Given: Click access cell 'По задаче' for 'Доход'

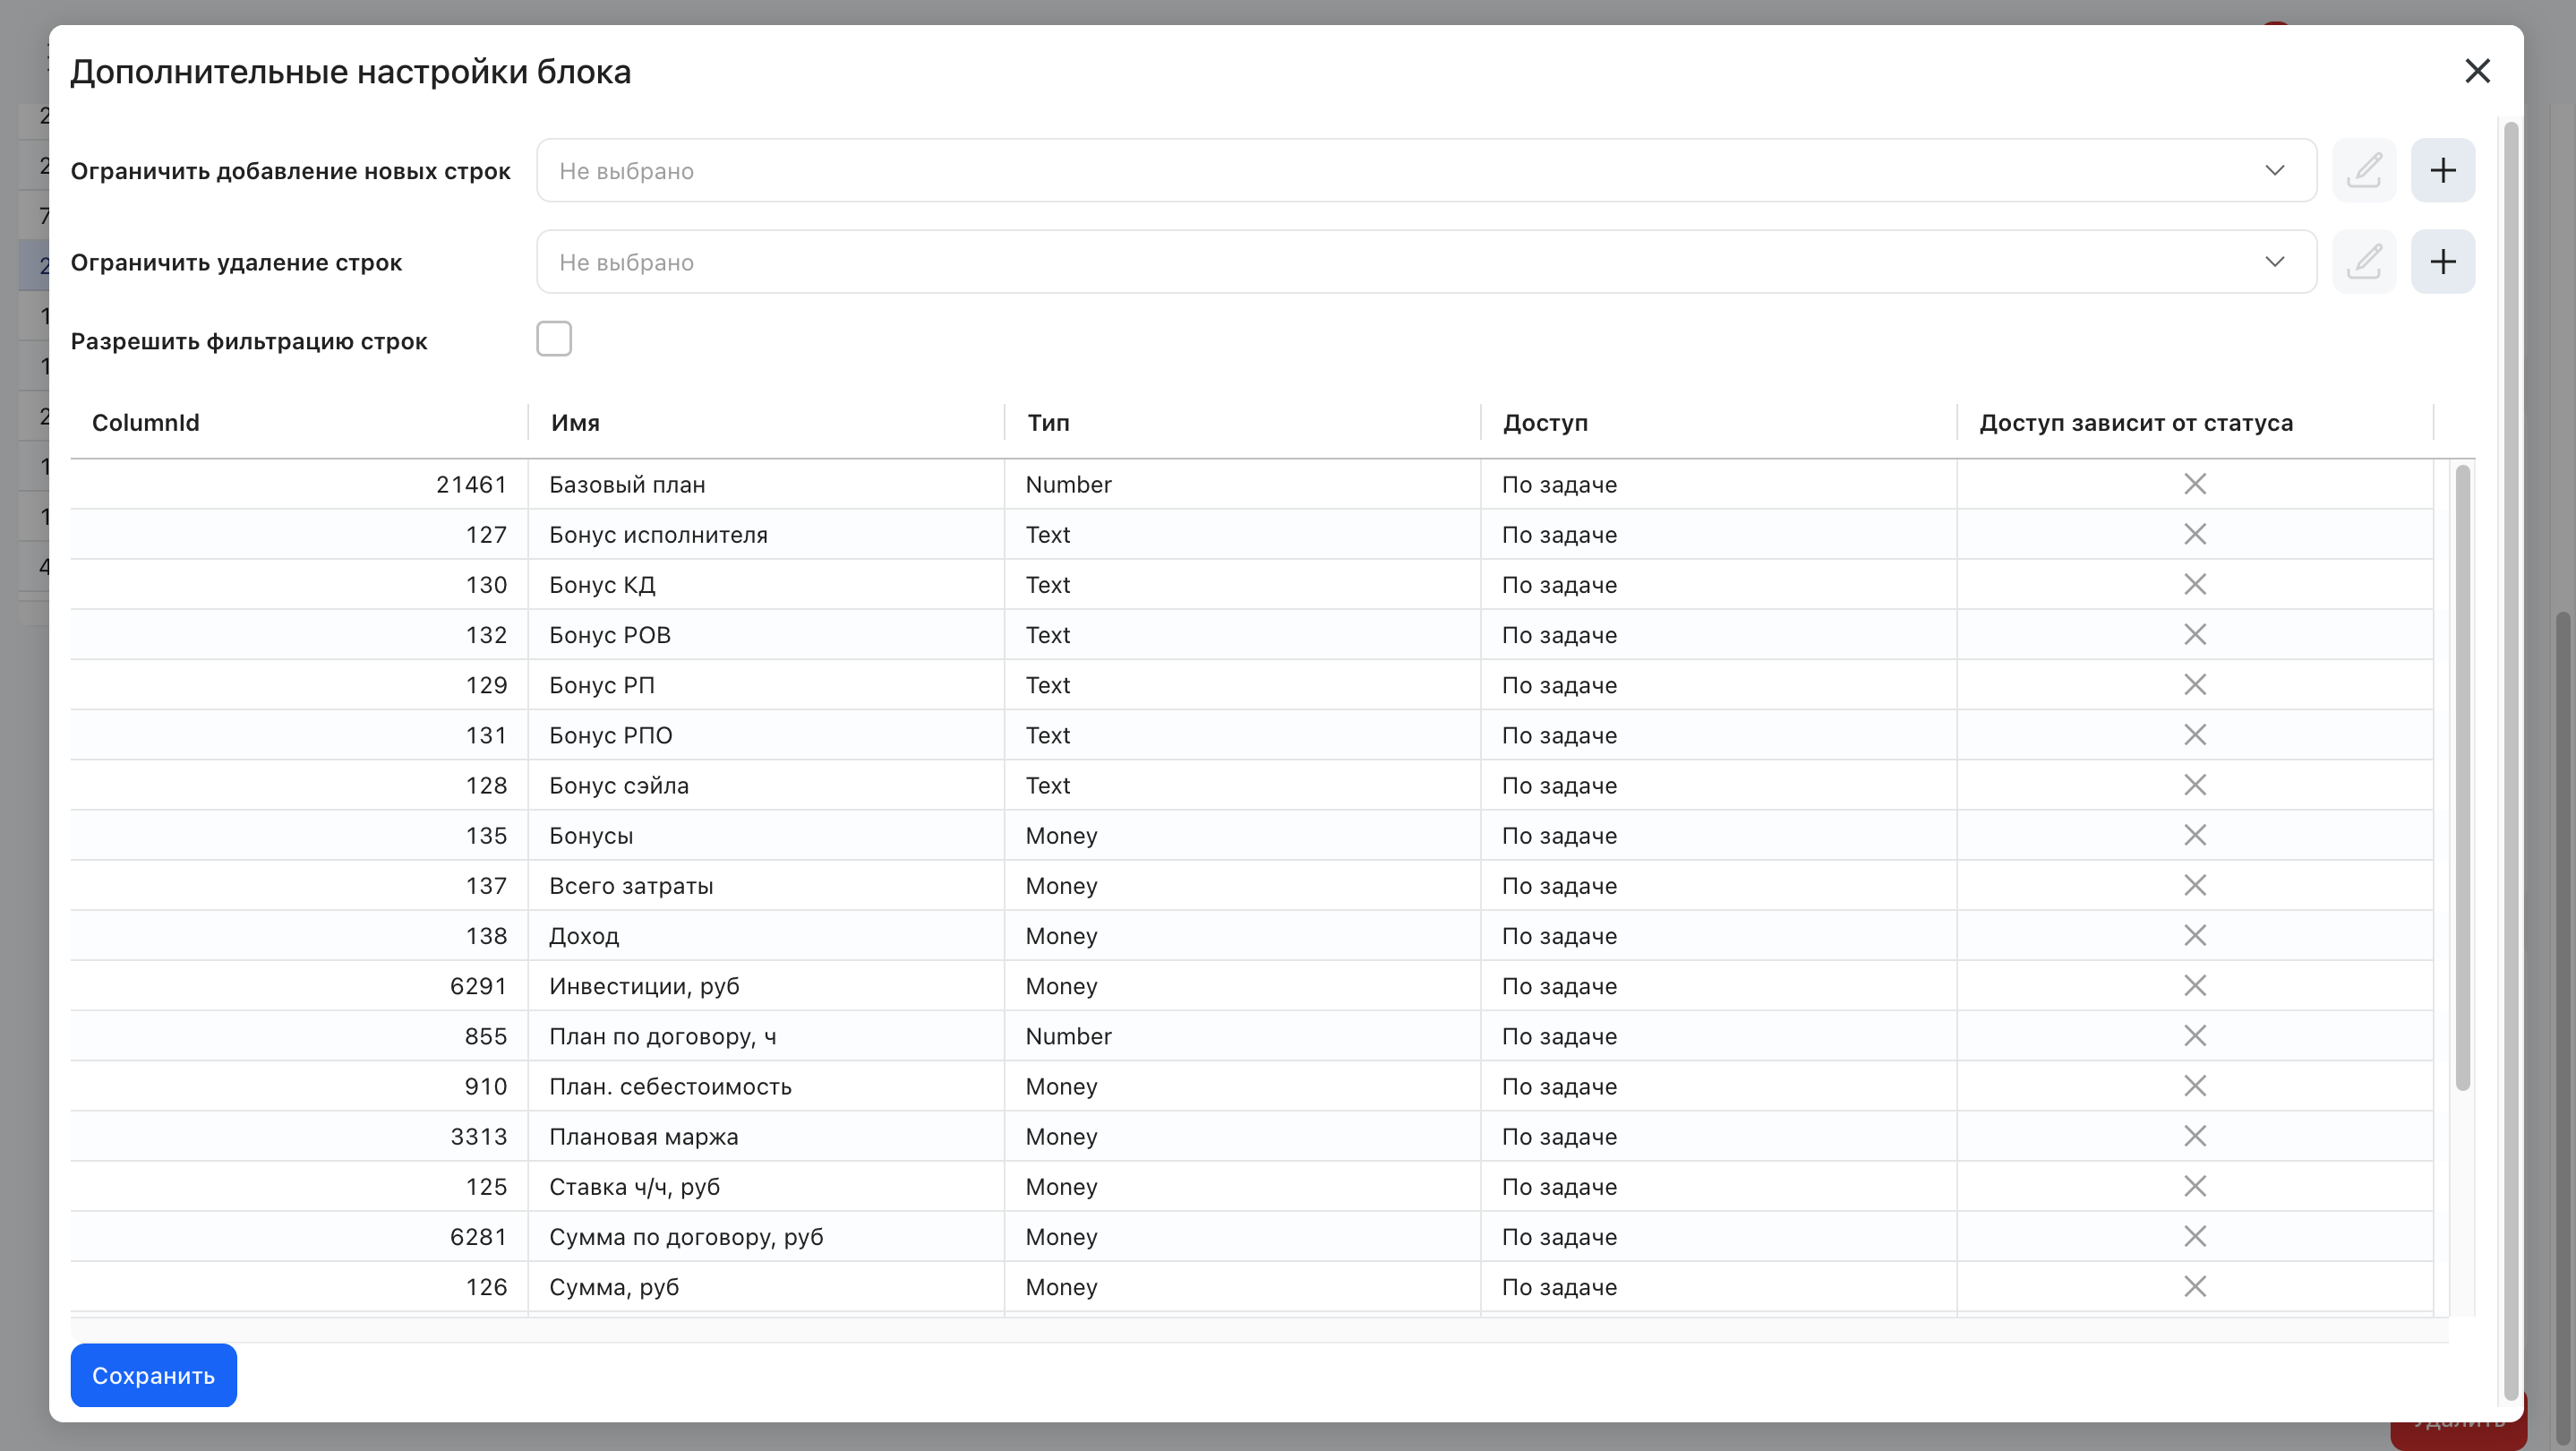Looking at the screenshot, I should point(1718,935).
